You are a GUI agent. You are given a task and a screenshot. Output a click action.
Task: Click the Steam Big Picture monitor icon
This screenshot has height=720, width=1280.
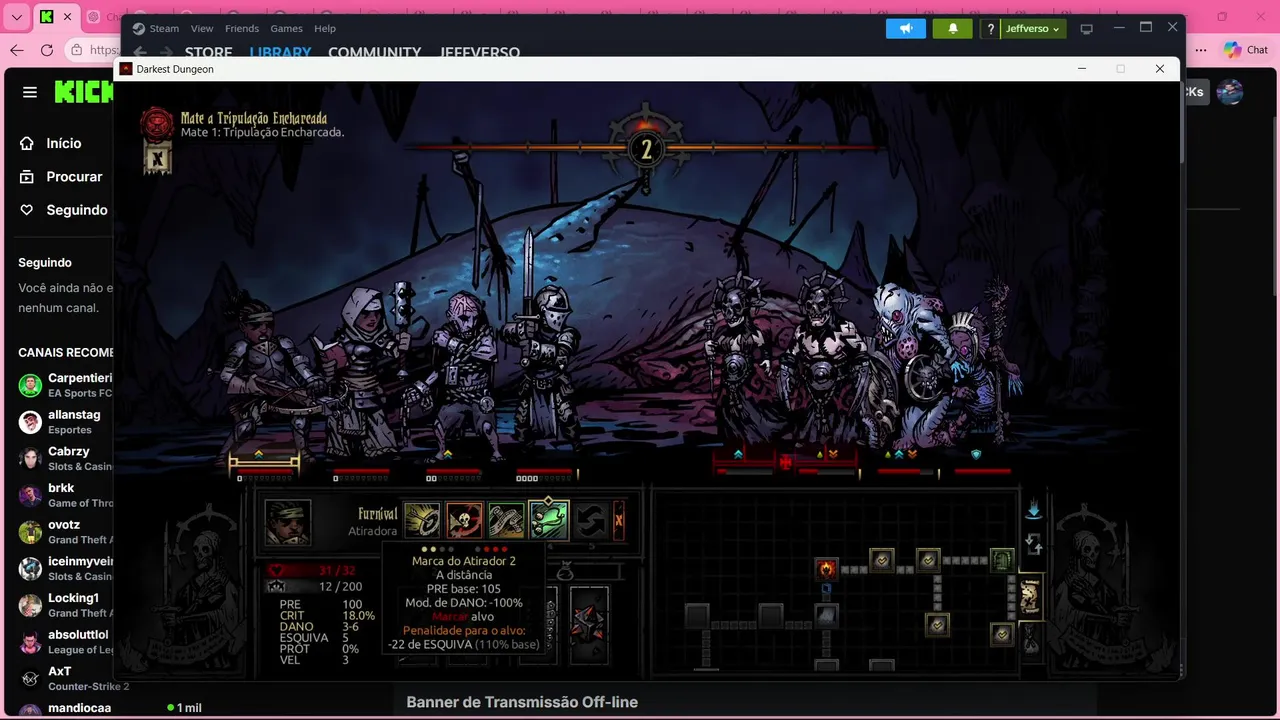pyautogui.click(x=1087, y=29)
